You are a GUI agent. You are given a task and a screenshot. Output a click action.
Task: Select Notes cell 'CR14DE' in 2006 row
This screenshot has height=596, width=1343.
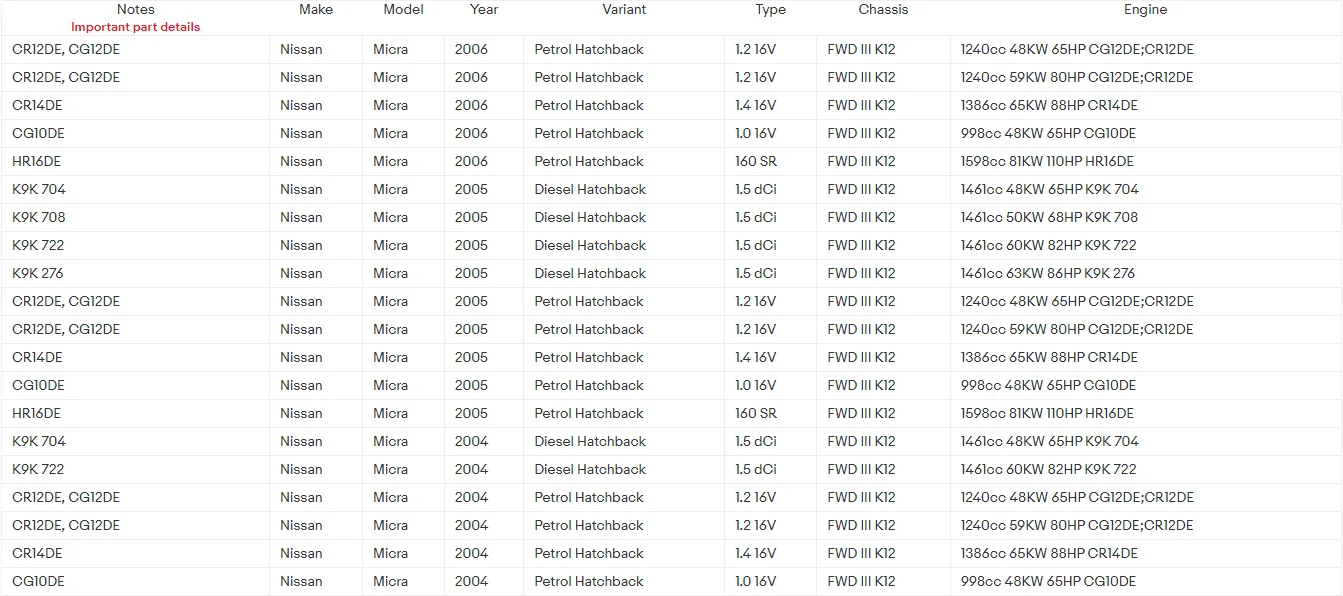point(37,105)
